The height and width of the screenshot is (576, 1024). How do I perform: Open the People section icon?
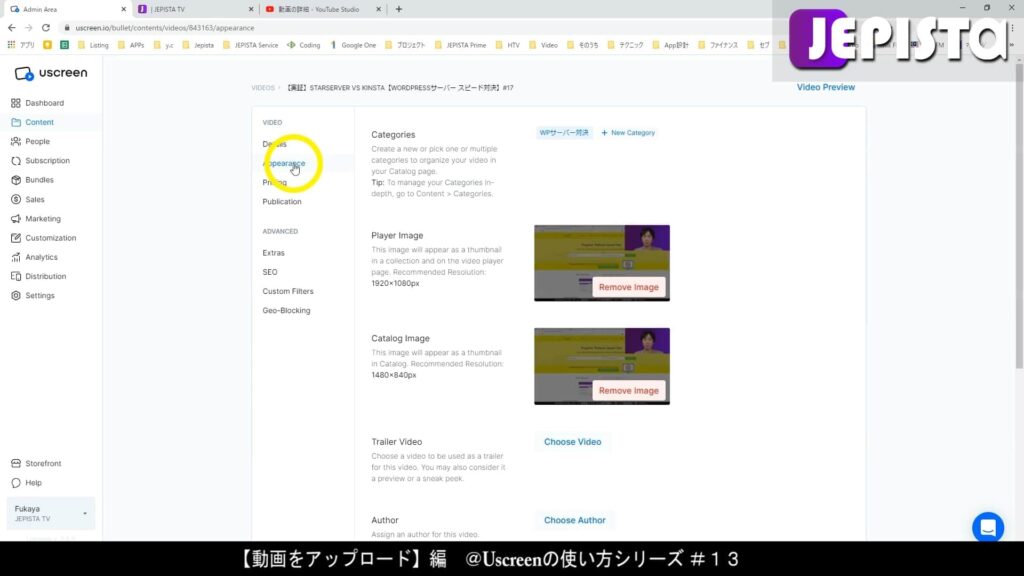point(16,141)
